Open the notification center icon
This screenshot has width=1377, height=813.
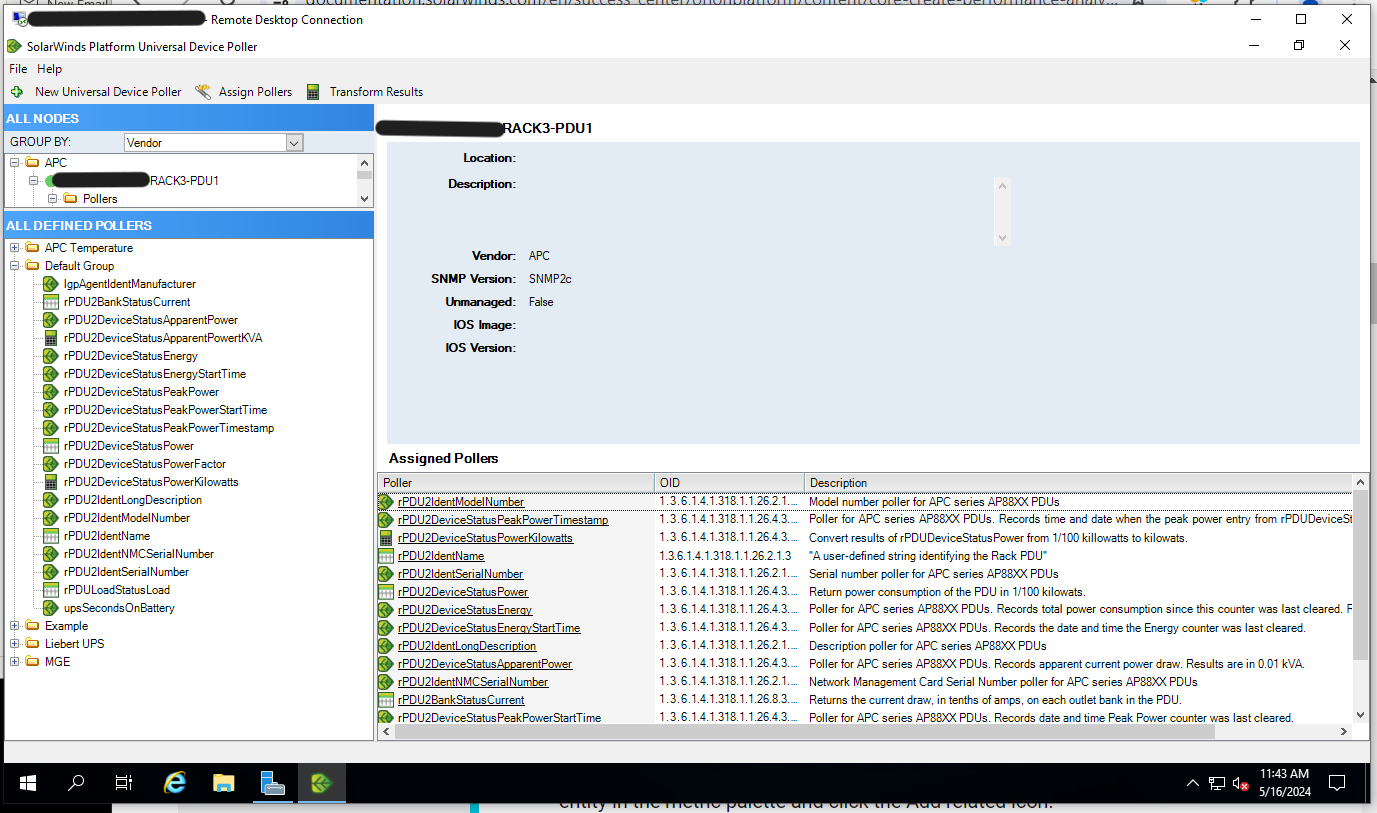1337,783
